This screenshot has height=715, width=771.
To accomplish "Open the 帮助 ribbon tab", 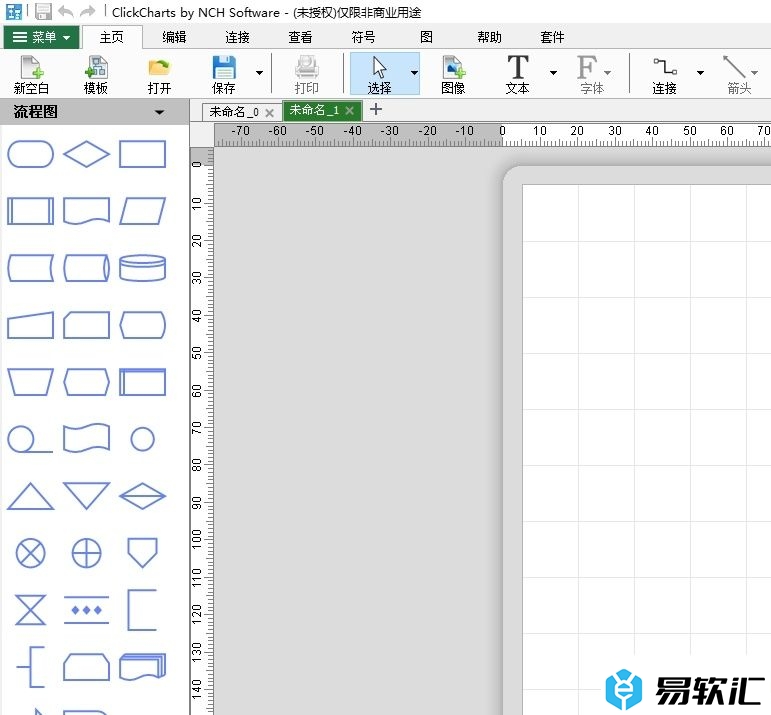I will pos(489,37).
